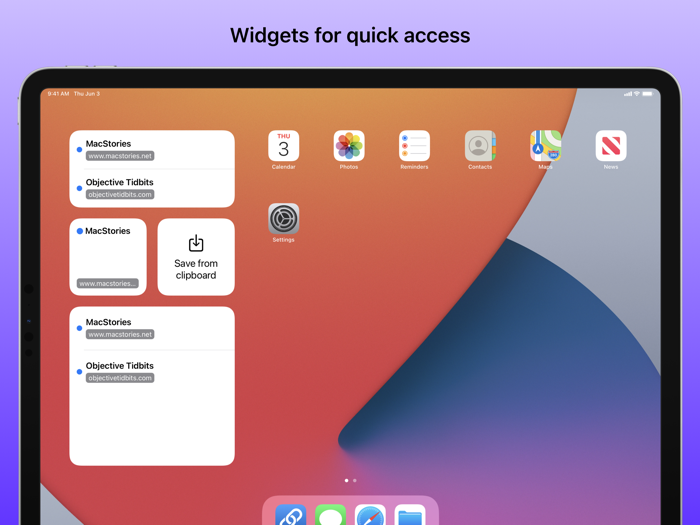Launch Messages from the dock
This screenshot has width=700, height=525.
pyautogui.click(x=331, y=516)
